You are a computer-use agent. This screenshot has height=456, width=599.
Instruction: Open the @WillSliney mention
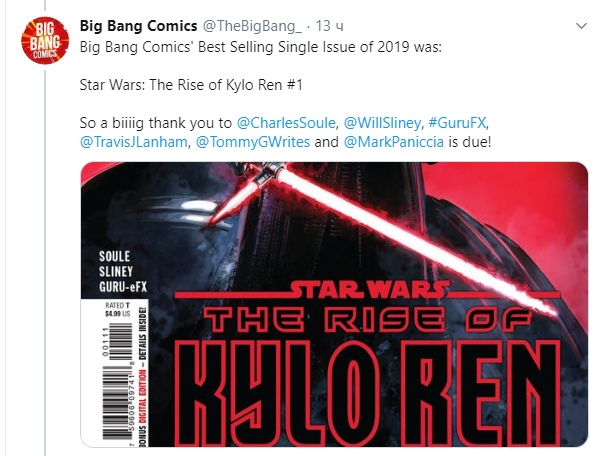pyautogui.click(x=382, y=123)
